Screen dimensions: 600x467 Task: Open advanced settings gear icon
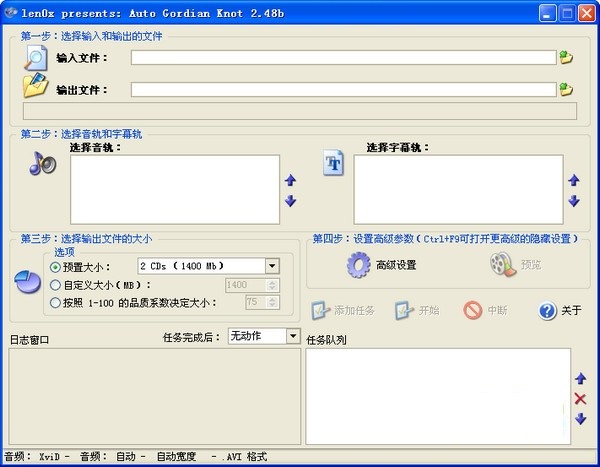(x=359, y=265)
